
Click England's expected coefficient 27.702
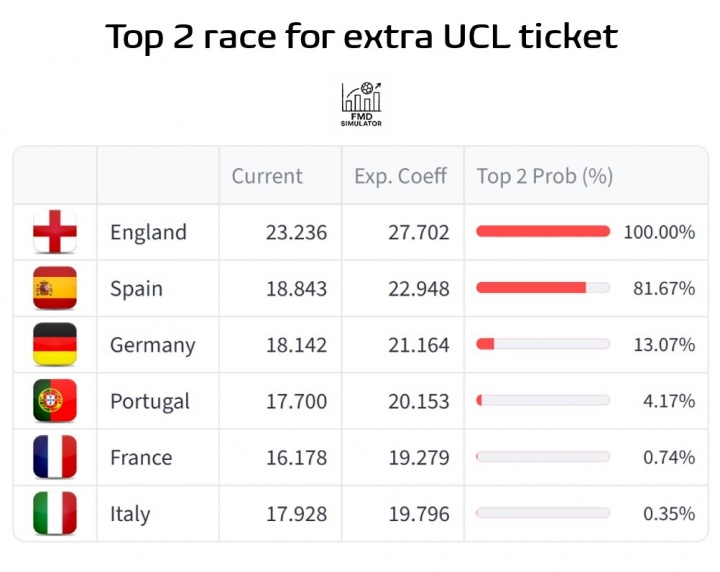pyautogui.click(x=419, y=232)
